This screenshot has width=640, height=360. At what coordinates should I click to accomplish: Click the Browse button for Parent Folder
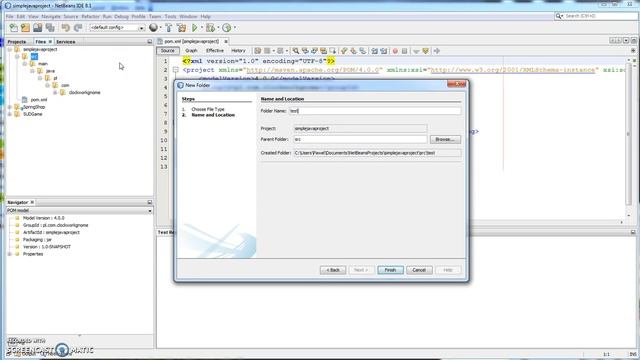(445, 140)
